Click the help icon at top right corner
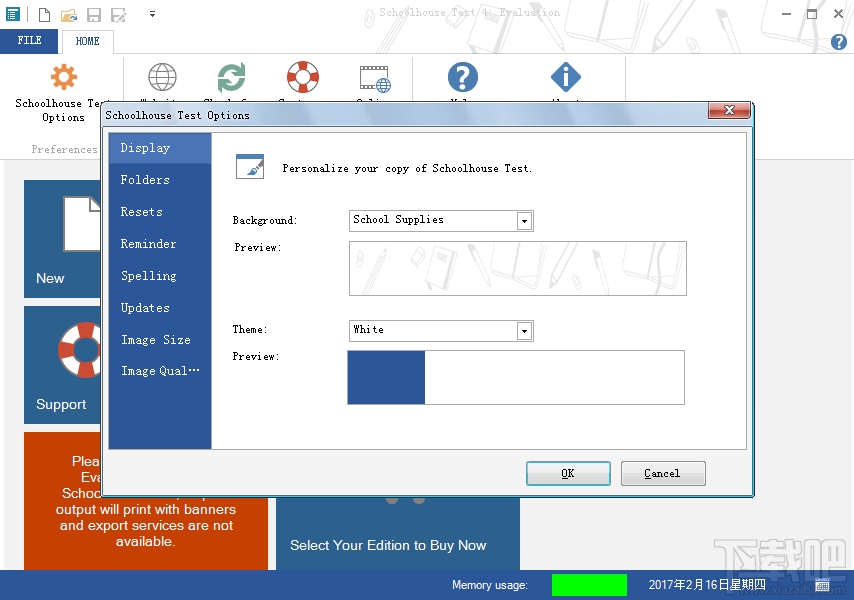The image size is (854, 600). click(x=839, y=42)
